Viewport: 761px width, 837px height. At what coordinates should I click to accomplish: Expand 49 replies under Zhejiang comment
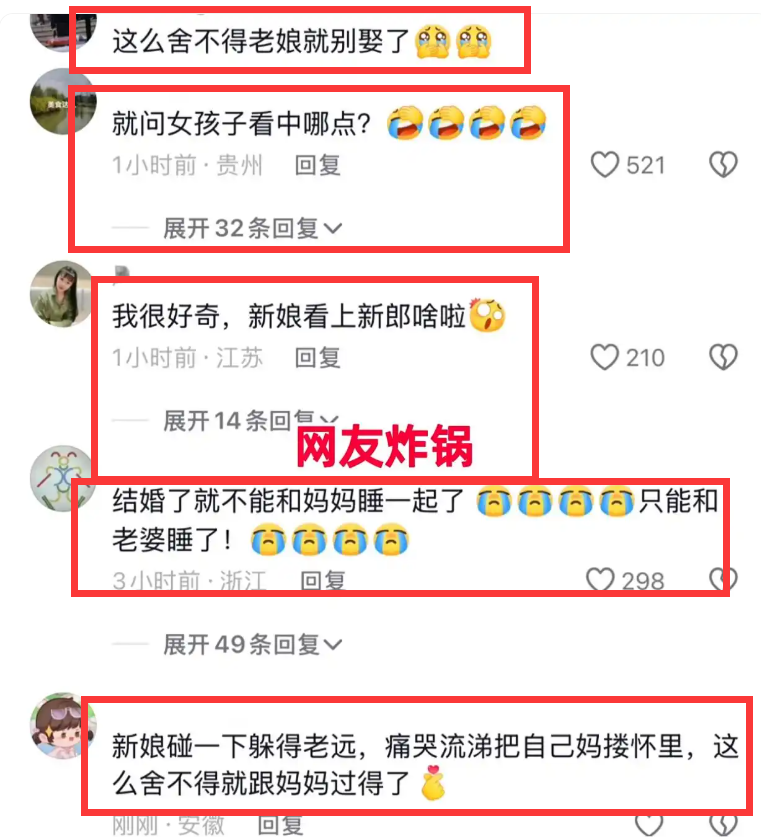[252, 644]
